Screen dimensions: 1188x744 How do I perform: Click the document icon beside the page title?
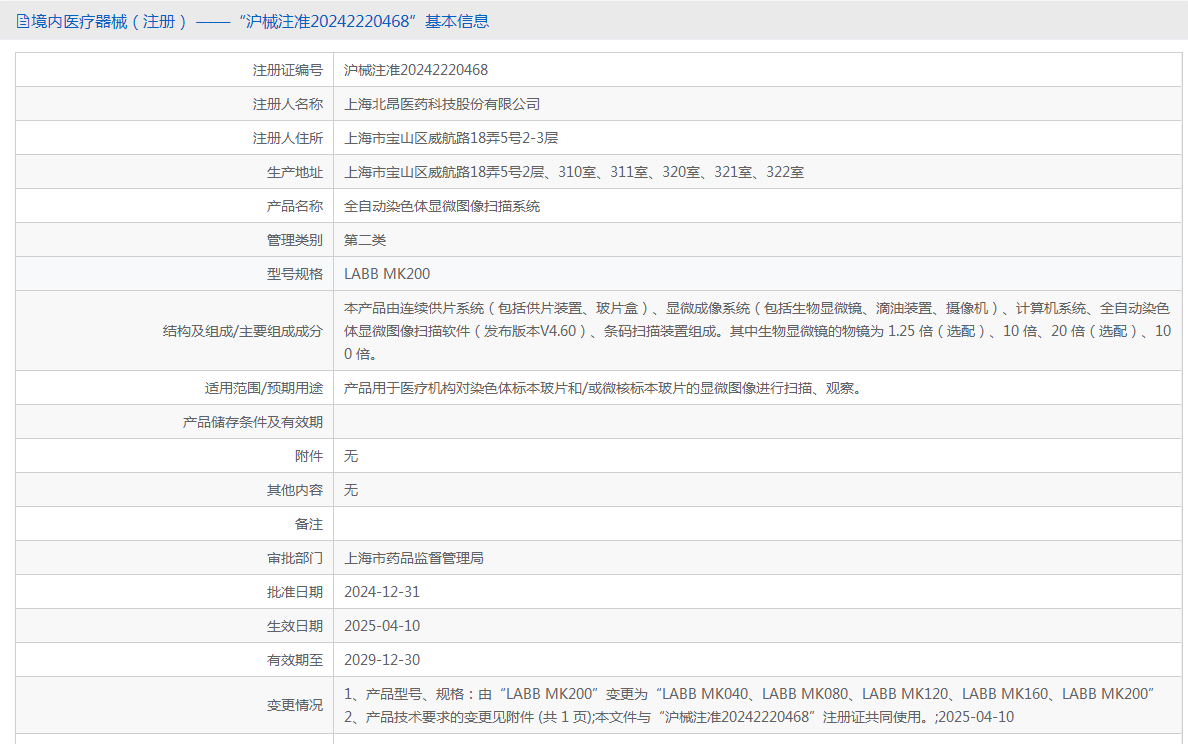click(23, 21)
